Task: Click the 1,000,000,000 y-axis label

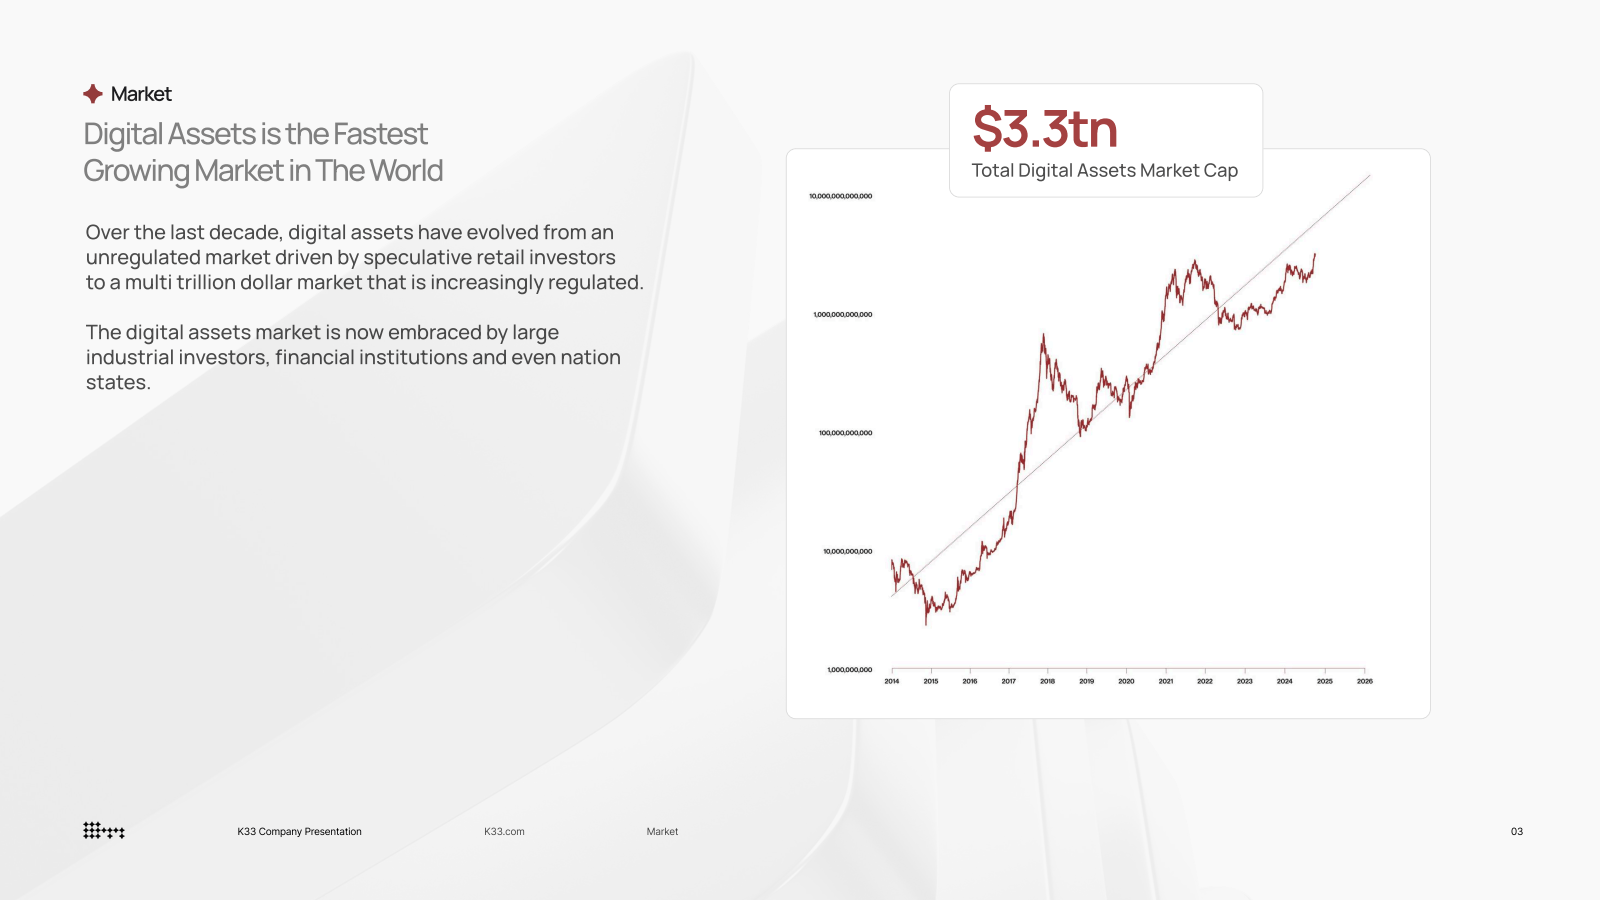Action: [x=849, y=670]
